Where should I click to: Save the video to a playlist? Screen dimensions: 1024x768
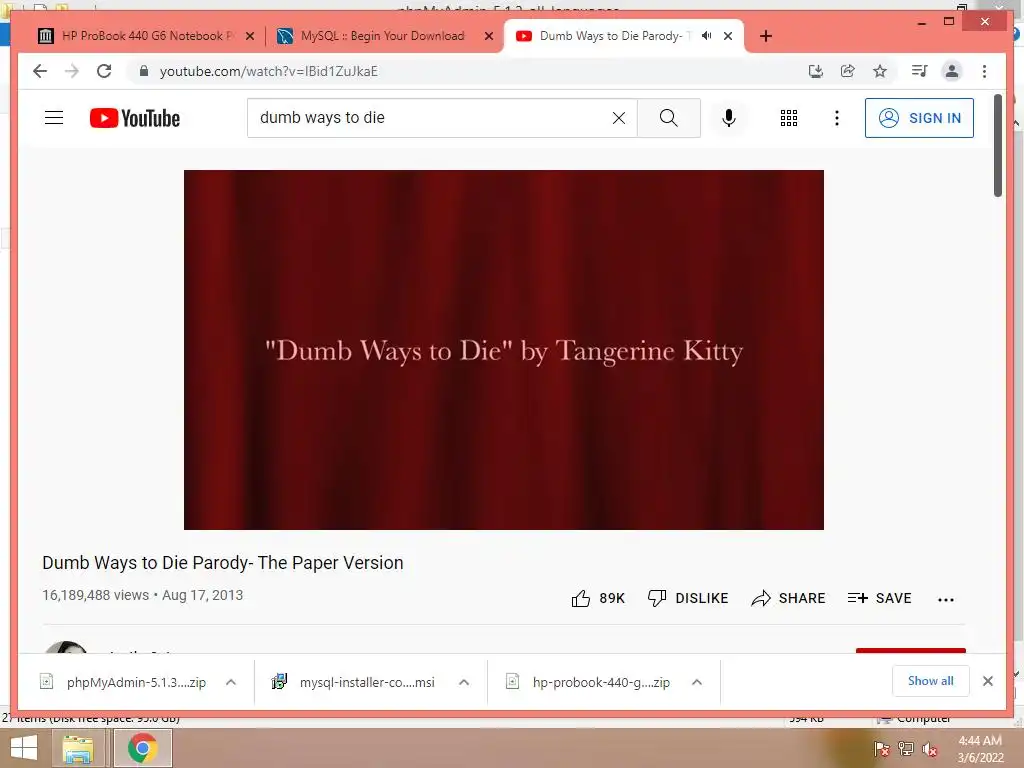pyautogui.click(x=879, y=598)
